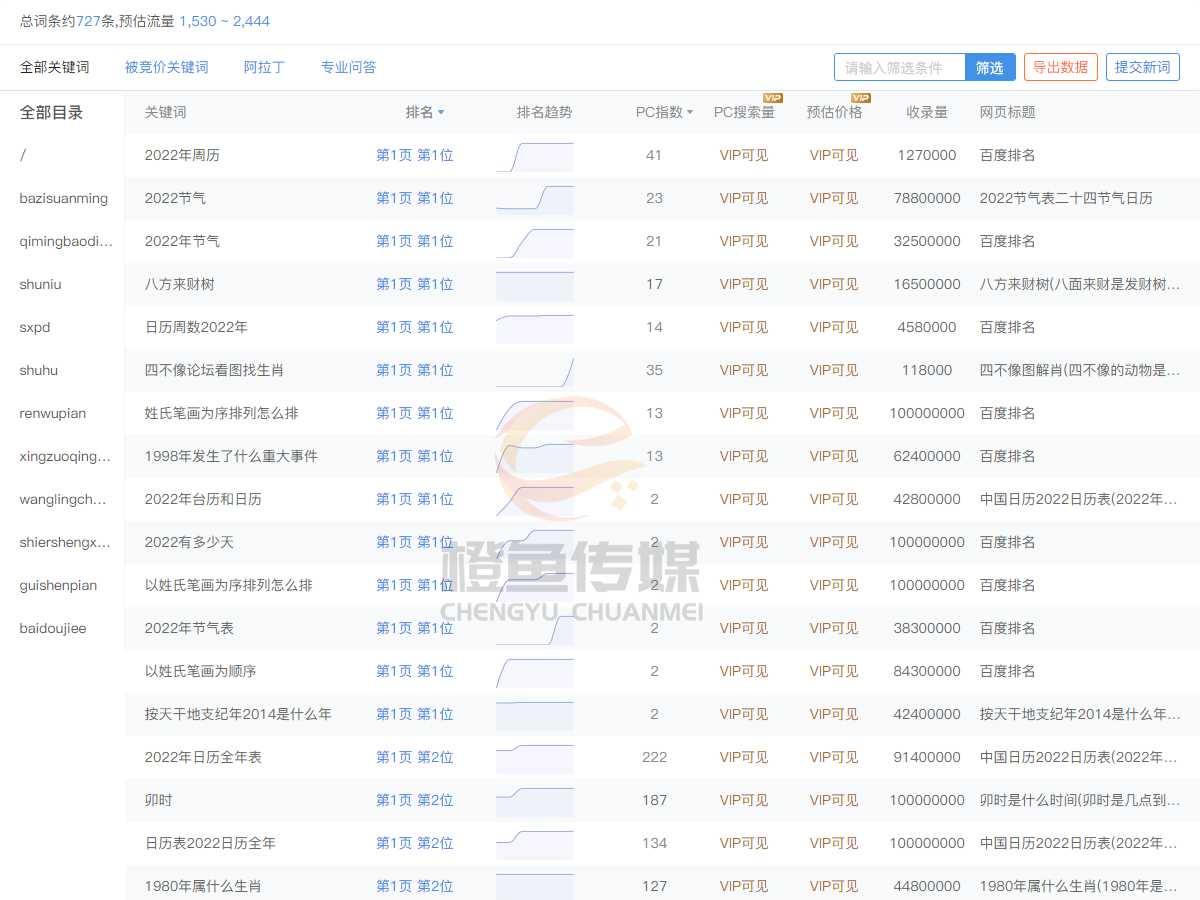Select shuhu directory in sidebar
This screenshot has width=1200, height=900.
[39, 371]
